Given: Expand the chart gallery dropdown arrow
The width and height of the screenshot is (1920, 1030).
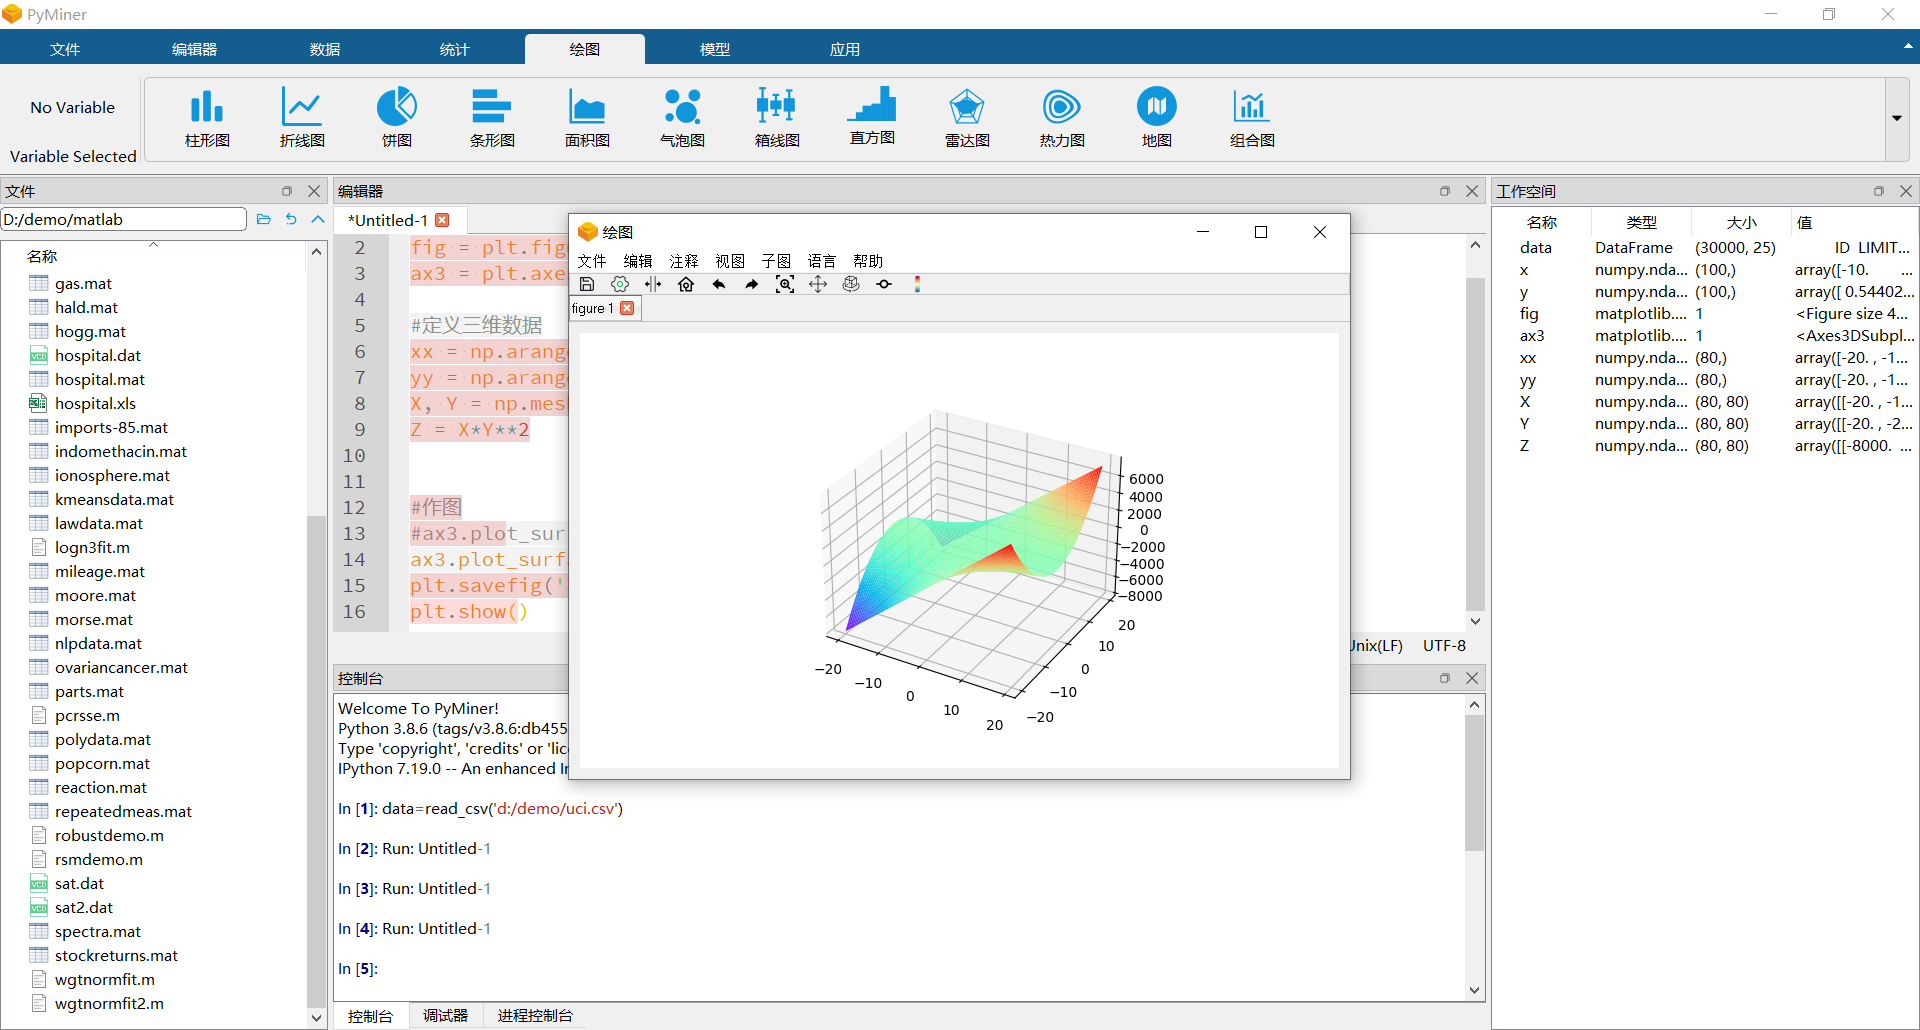Looking at the screenshot, I should pos(1897,118).
